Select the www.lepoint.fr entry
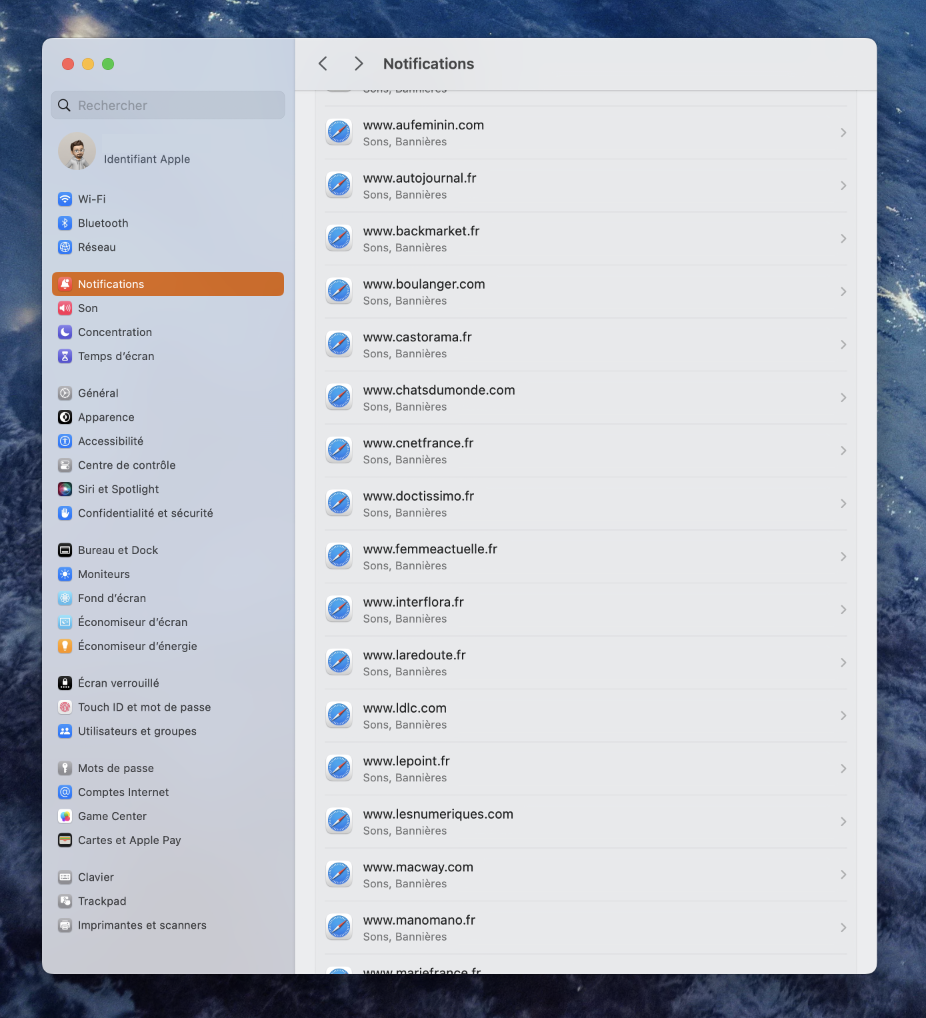 click(586, 769)
